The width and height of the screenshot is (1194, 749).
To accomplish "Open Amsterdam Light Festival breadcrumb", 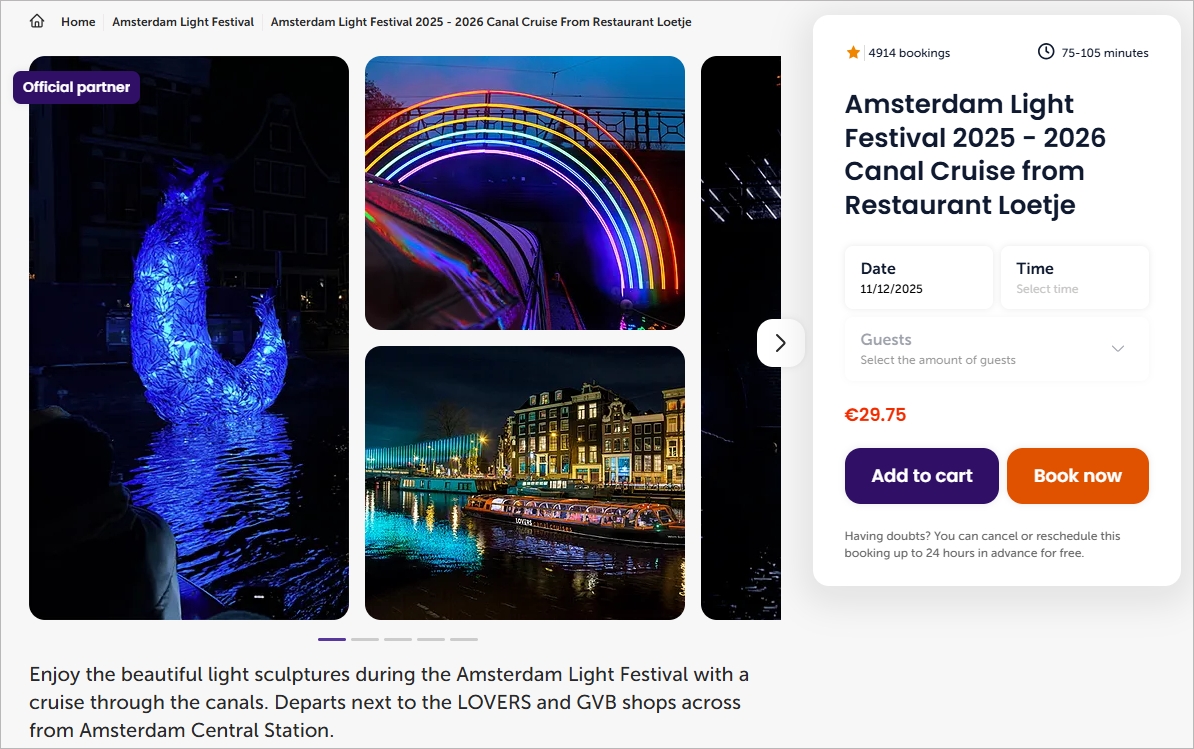I will click(183, 22).
